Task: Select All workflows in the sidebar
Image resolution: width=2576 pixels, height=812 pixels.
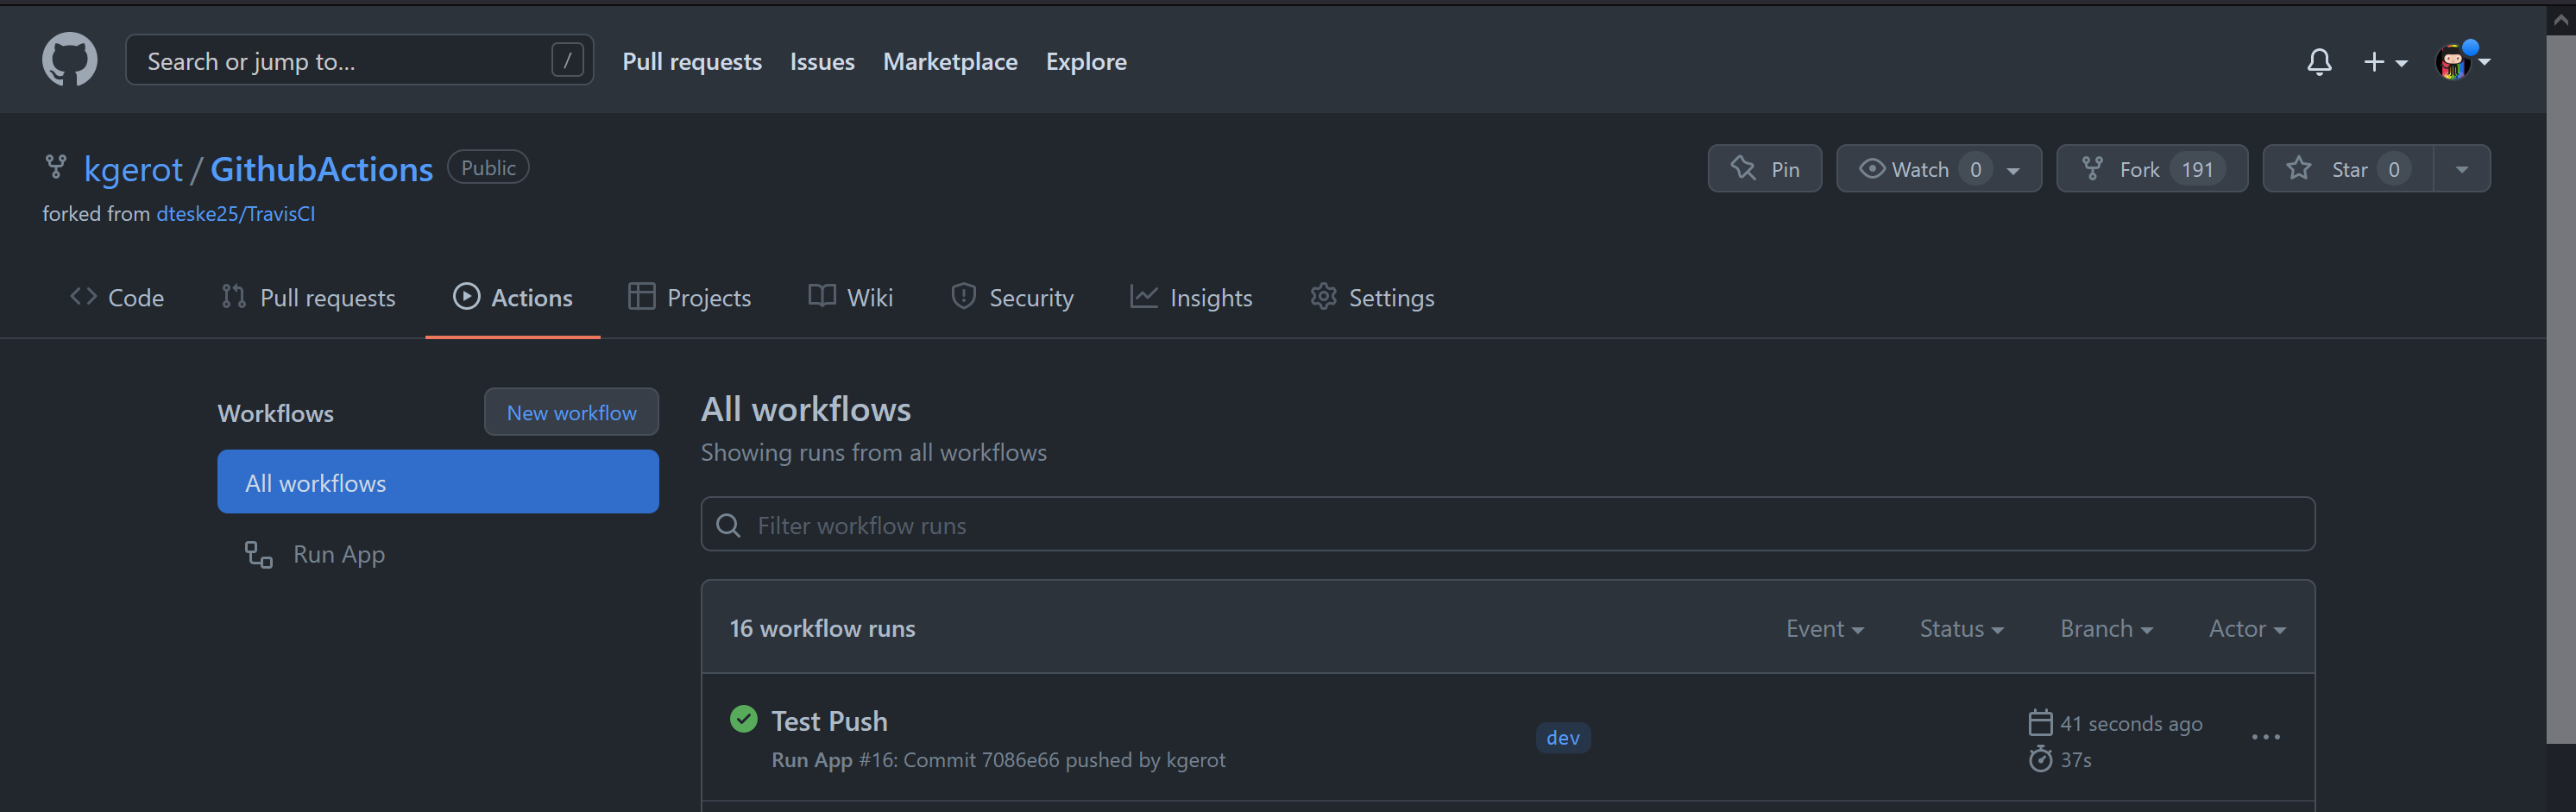Action: (438, 482)
